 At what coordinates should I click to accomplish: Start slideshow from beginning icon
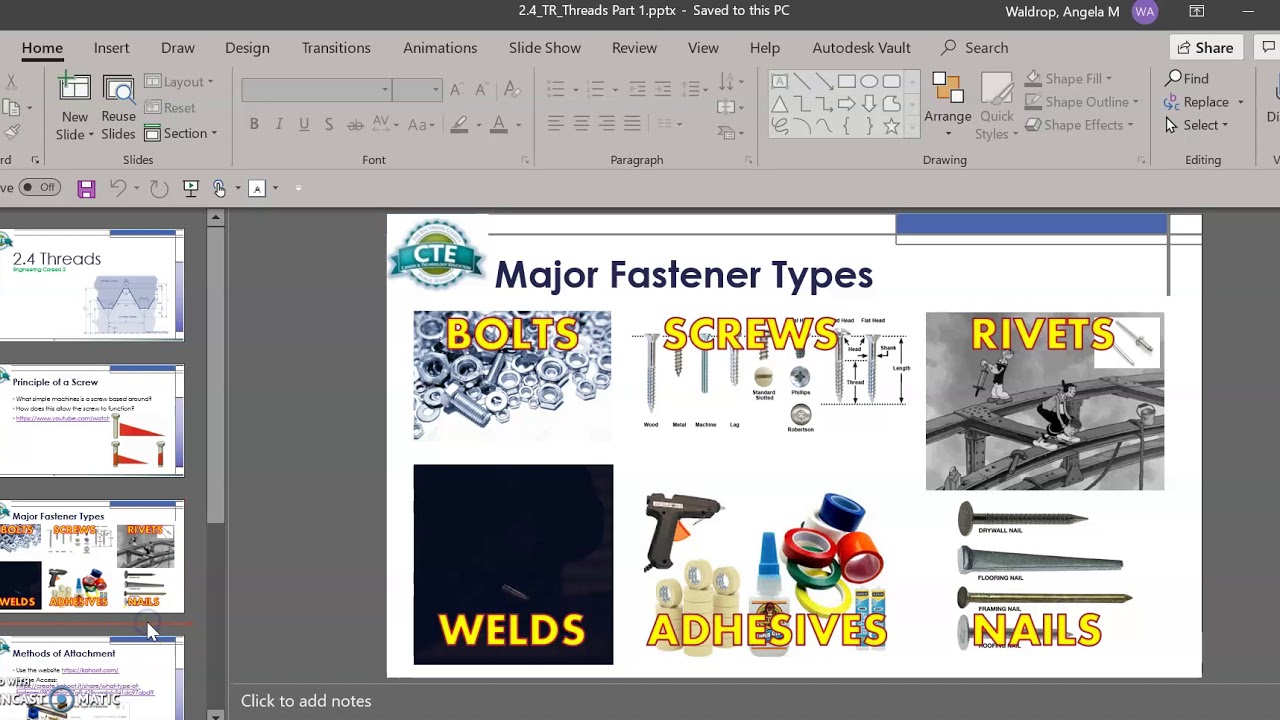[x=191, y=188]
